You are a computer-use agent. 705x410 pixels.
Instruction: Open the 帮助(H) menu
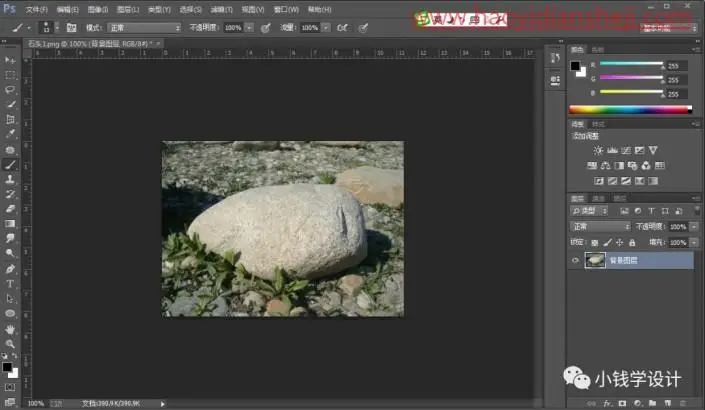pos(319,9)
